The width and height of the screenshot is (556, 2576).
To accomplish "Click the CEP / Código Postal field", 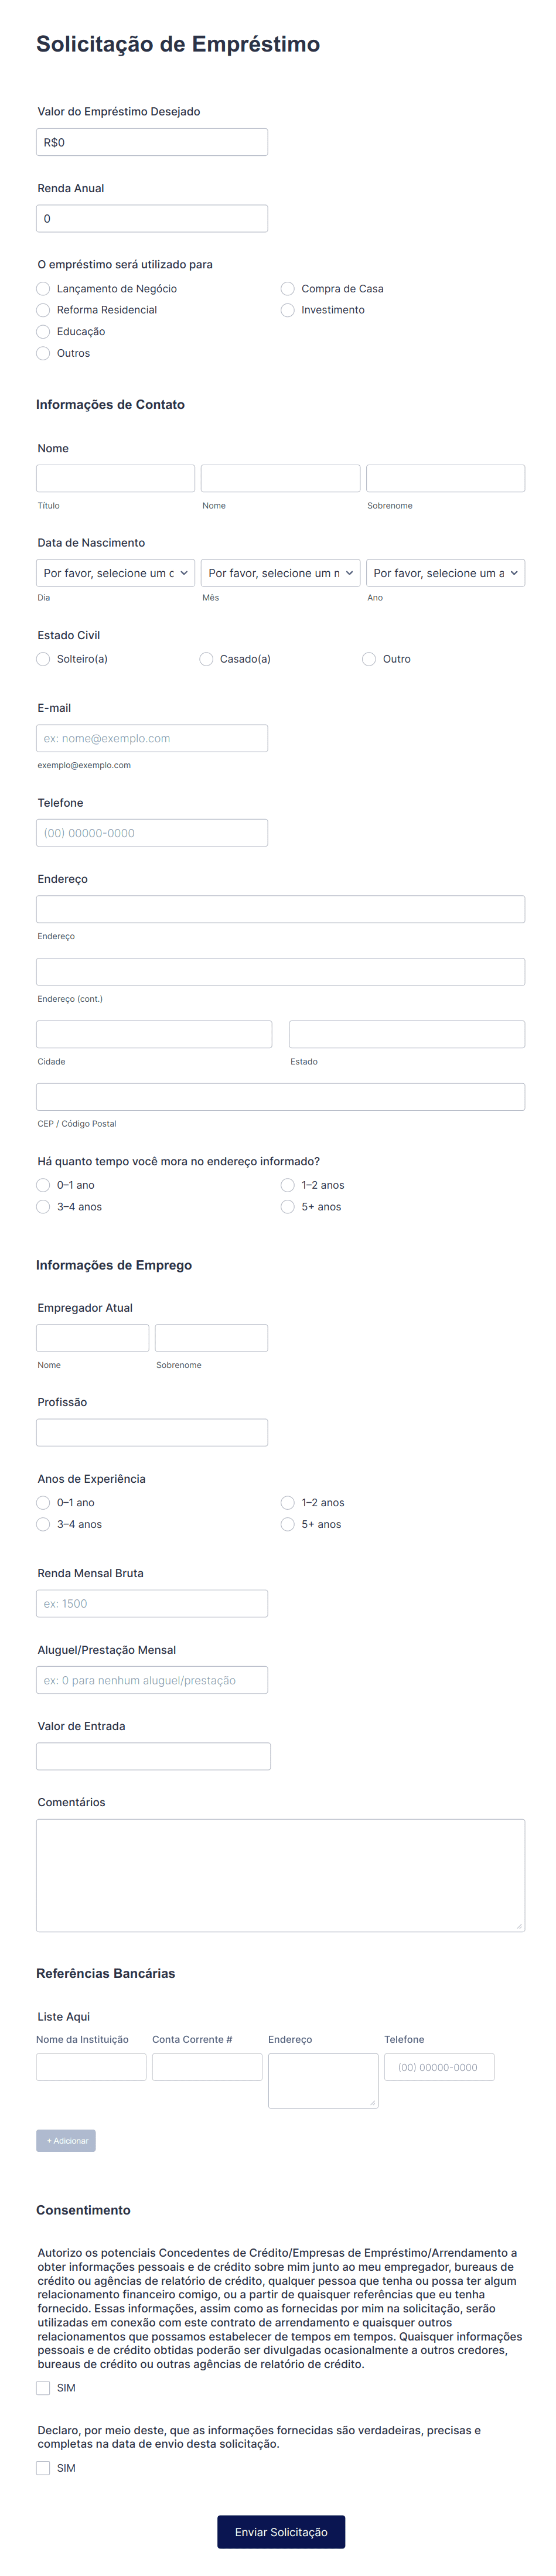I will click(280, 1096).
